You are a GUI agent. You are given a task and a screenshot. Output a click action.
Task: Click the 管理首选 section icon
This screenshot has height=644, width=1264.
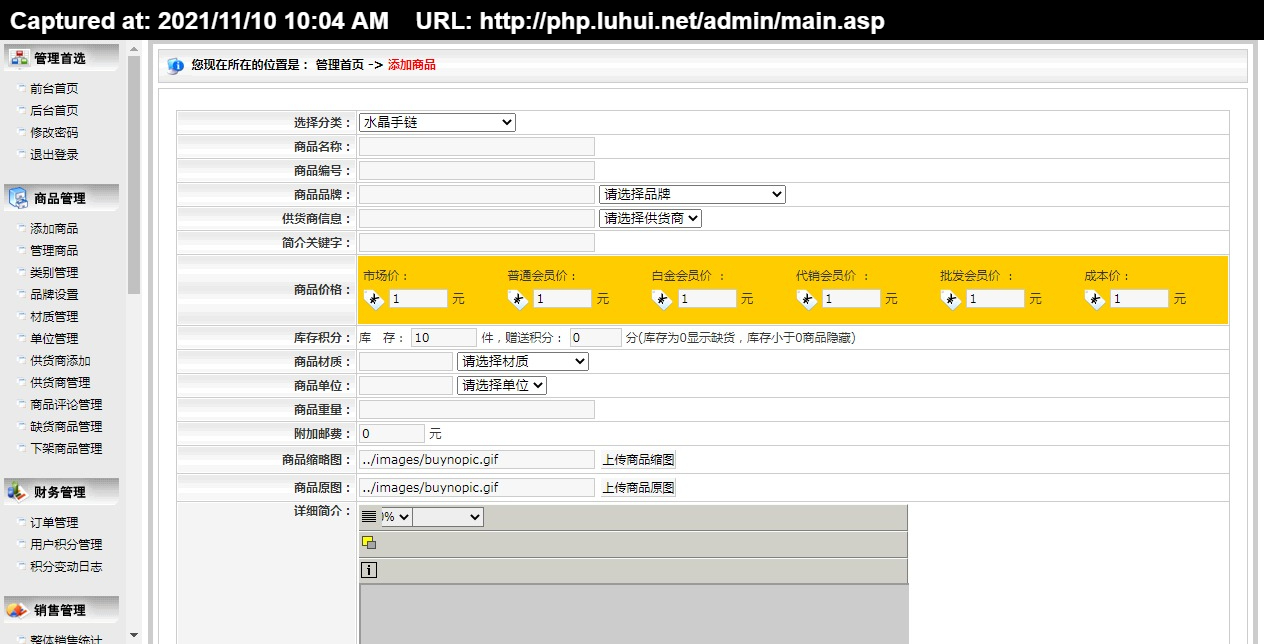tap(18, 58)
